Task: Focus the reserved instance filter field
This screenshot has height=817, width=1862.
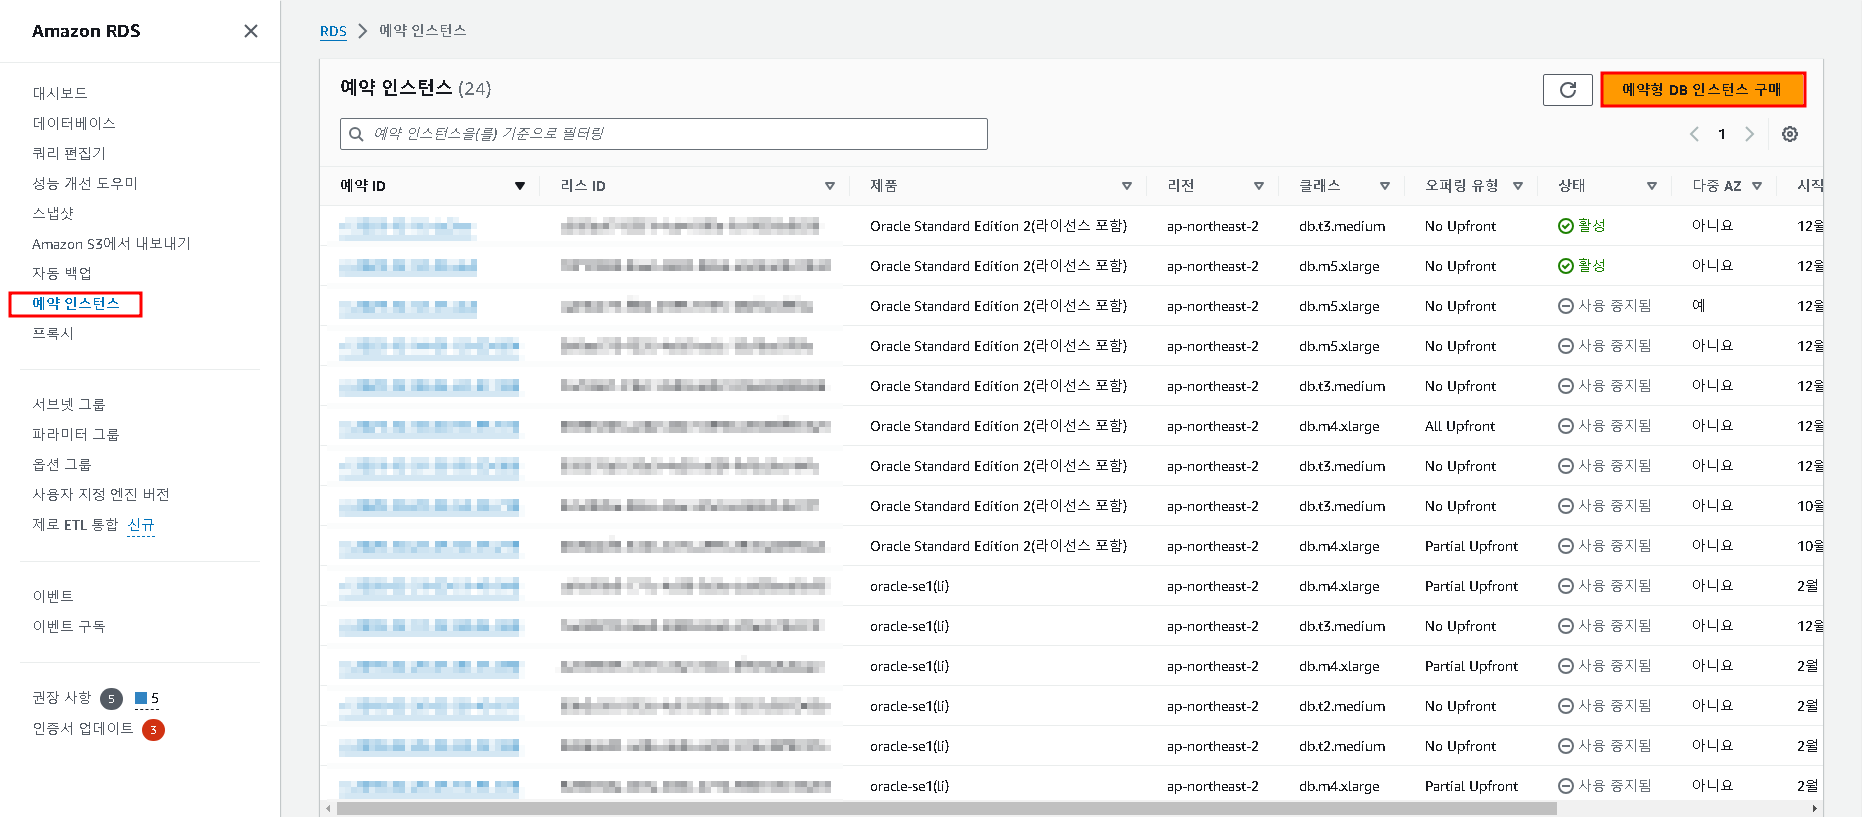Action: coord(664,134)
